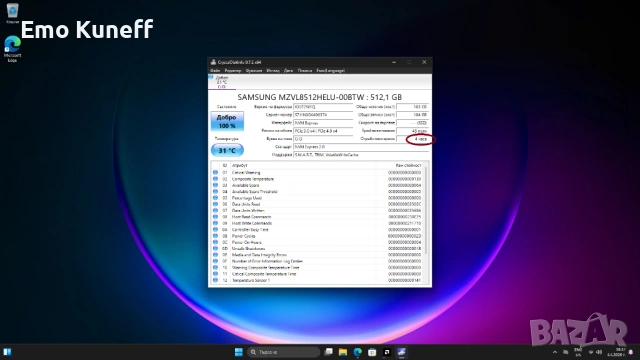This screenshot has width=640, height=360.
Task: Click the status icon for Host Write Commands
Action: 216,223
